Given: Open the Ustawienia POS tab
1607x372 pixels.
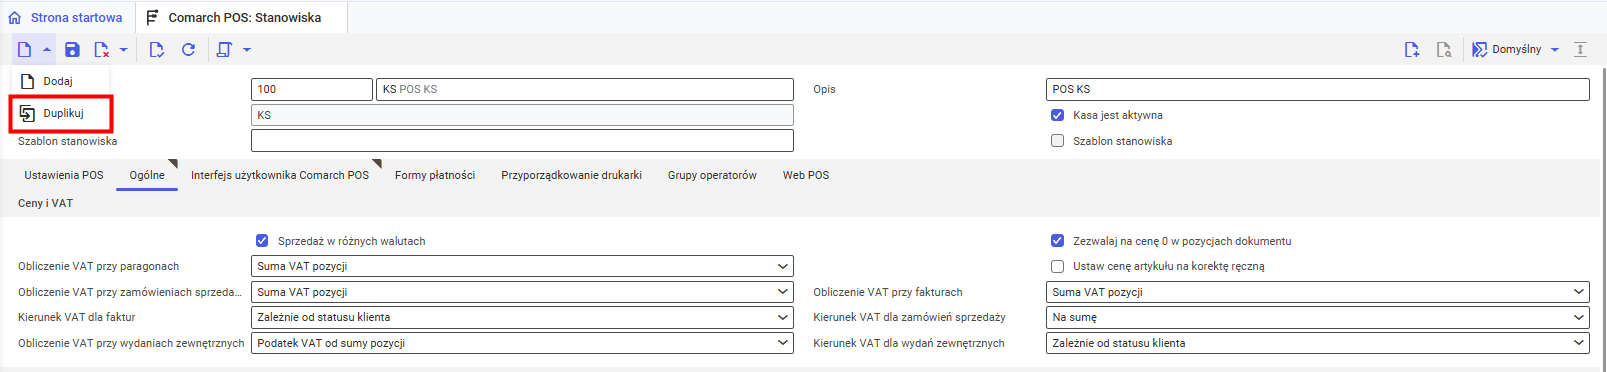Looking at the screenshot, I should click(x=64, y=175).
